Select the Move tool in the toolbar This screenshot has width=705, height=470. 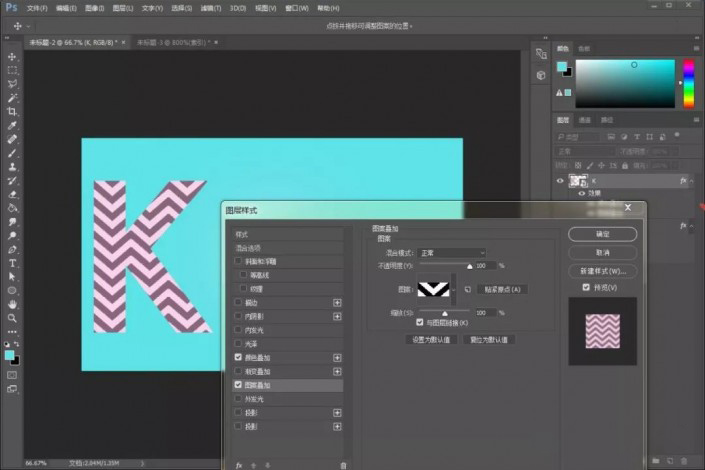click(12, 57)
